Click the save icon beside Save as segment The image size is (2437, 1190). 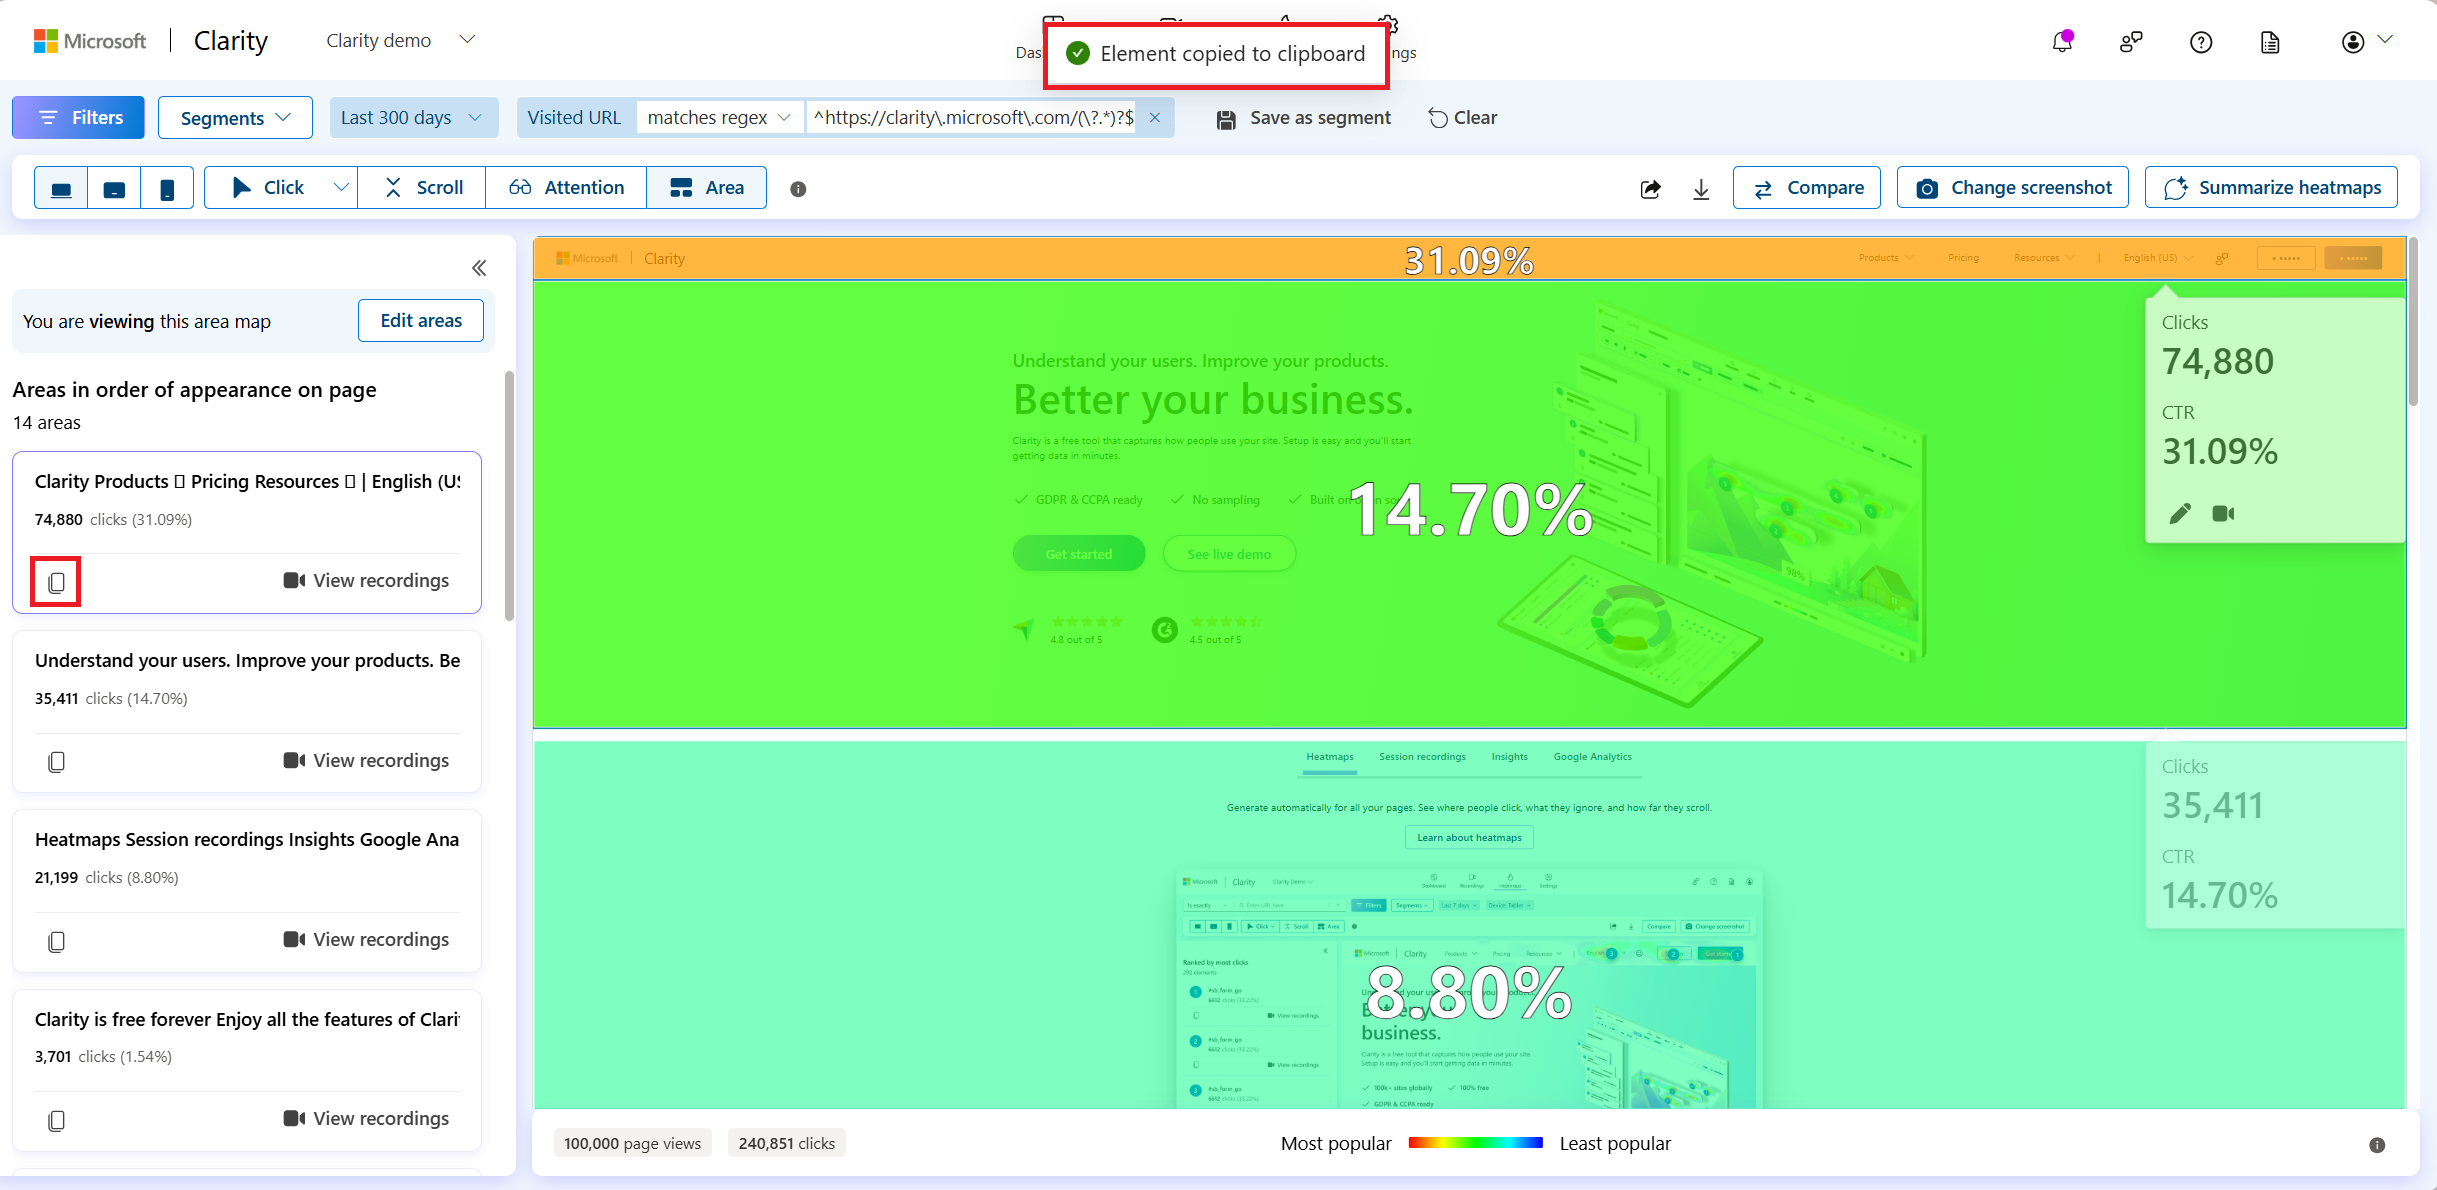tap(1226, 119)
